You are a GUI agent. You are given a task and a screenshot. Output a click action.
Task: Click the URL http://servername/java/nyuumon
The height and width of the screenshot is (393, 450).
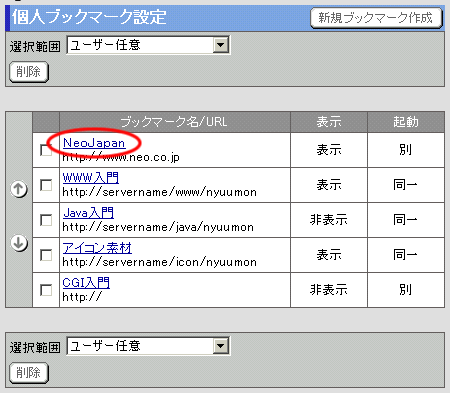(158, 227)
